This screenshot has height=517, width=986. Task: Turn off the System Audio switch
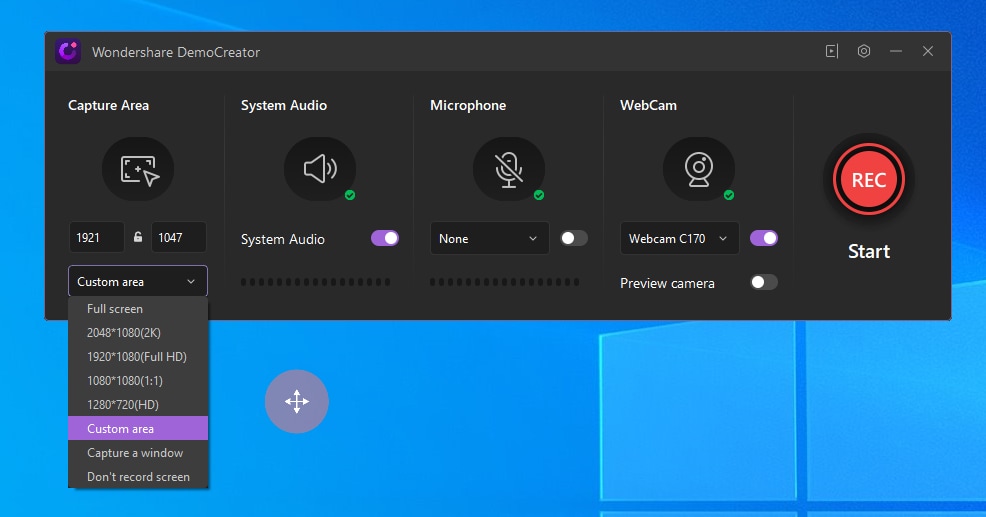point(385,238)
